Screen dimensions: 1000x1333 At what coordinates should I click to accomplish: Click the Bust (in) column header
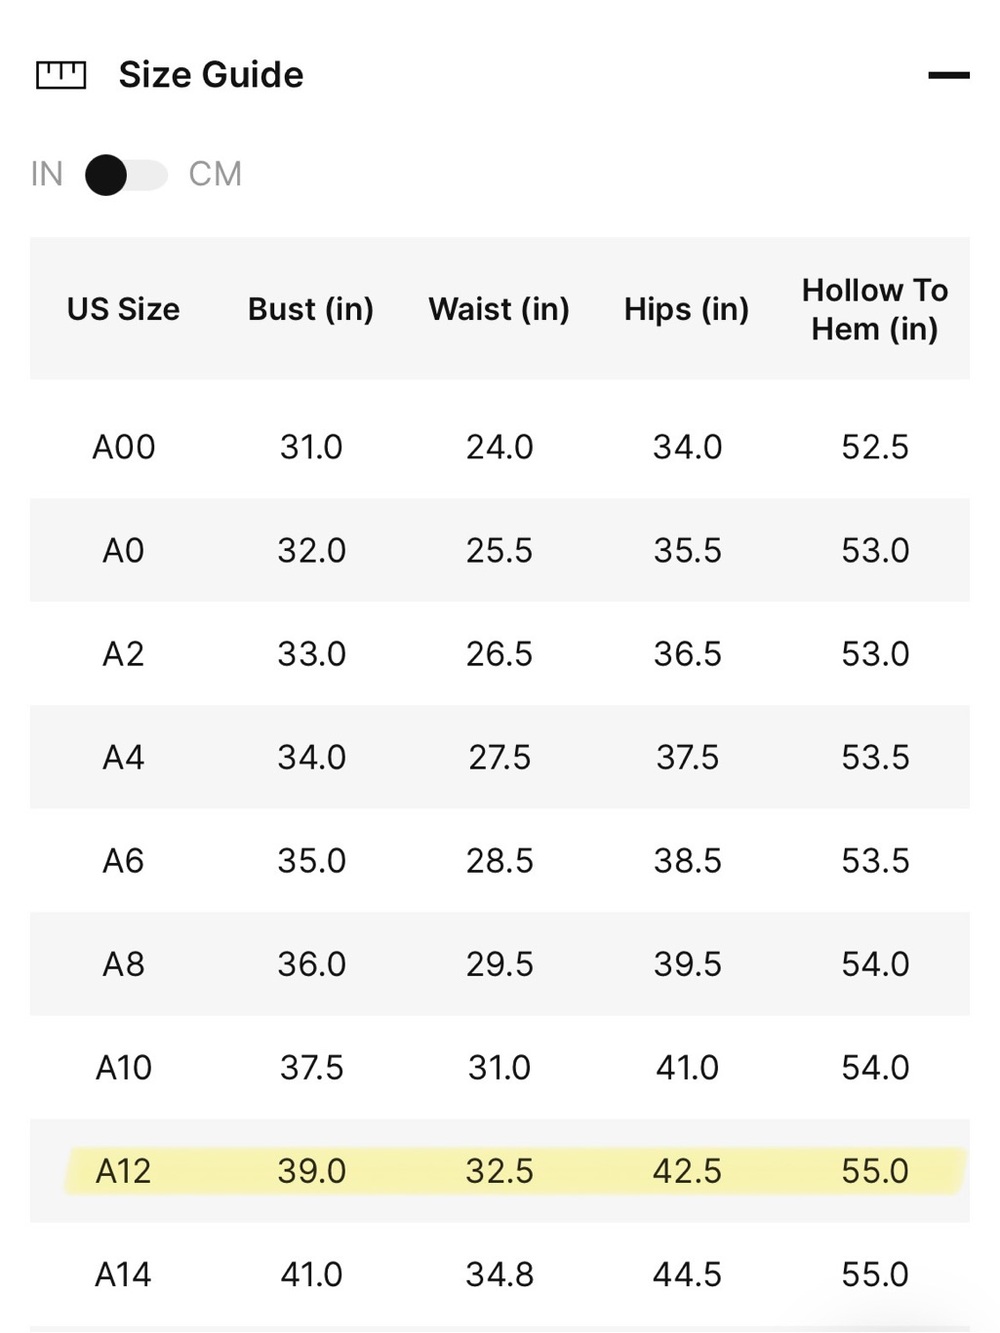click(x=311, y=309)
